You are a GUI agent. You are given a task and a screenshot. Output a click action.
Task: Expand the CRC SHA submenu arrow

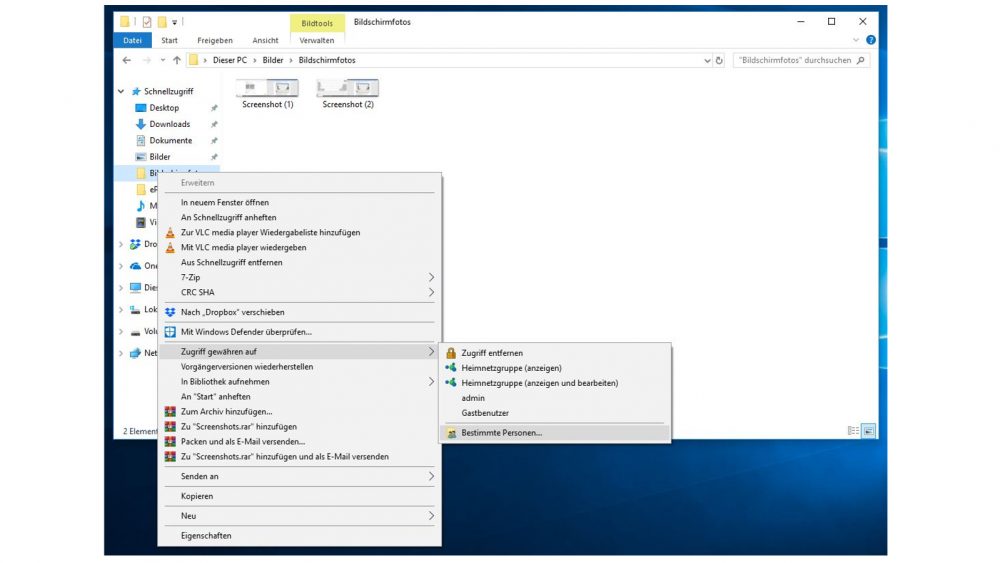pos(431,293)
